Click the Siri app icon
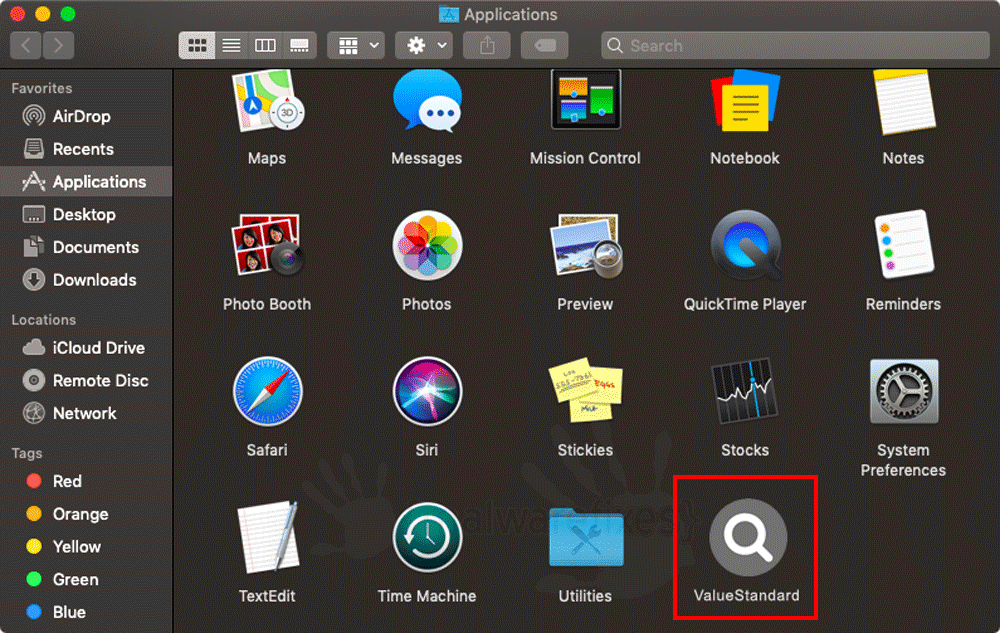The height and width of the screenshot is (633, 1000). [427, 391]
